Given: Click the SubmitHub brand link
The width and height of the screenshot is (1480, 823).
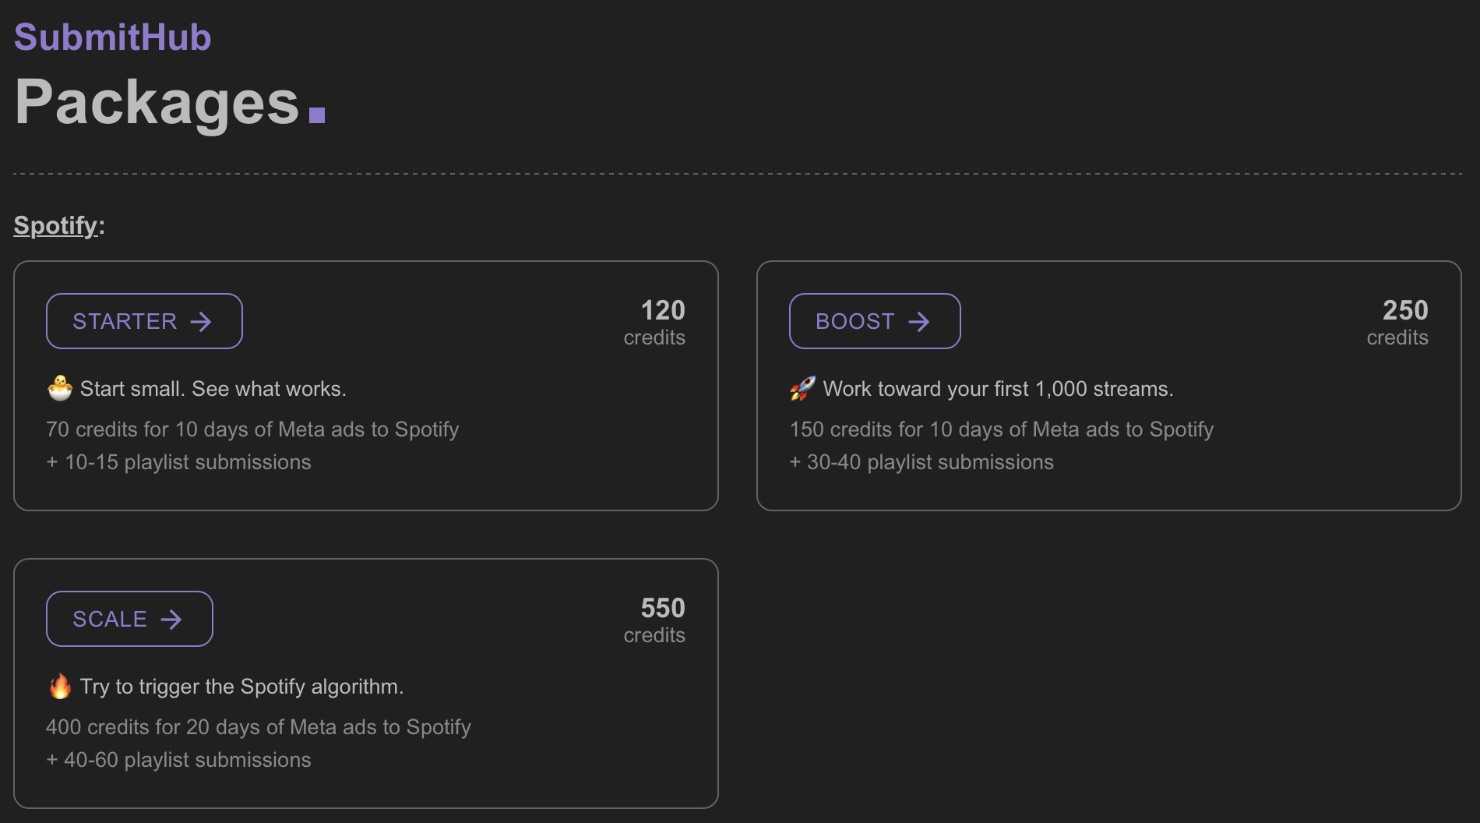Looking at the screenshot, I should click(x=113, y=37).
